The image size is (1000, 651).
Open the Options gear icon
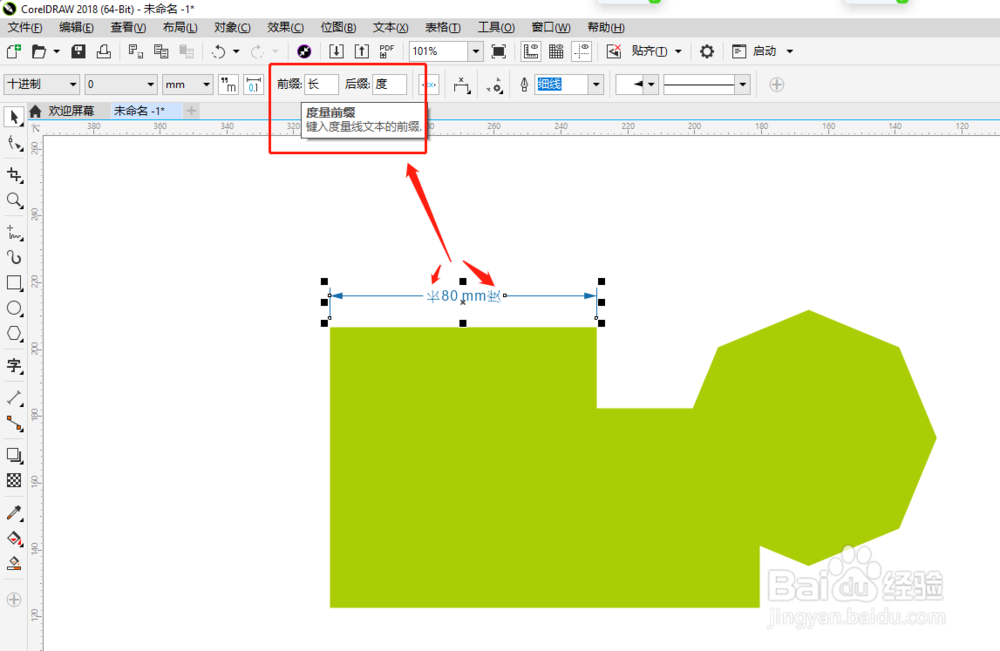tap(707, 52)
